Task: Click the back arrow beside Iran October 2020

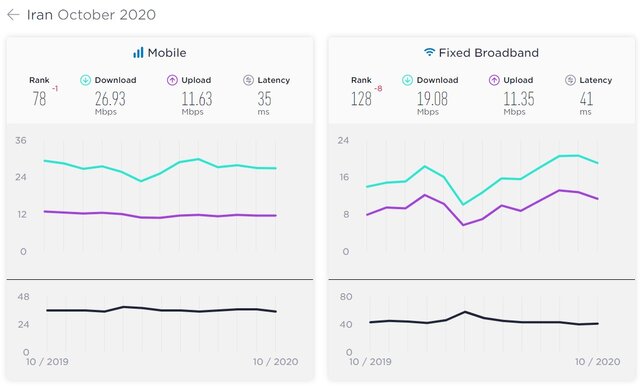Action: [x=13, y=15]
